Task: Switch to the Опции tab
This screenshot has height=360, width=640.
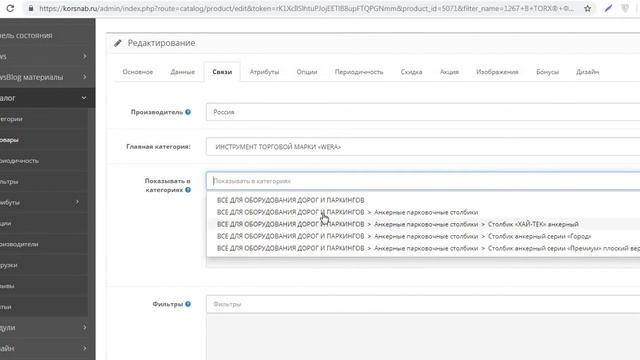Action: click(x=307, y=72)
